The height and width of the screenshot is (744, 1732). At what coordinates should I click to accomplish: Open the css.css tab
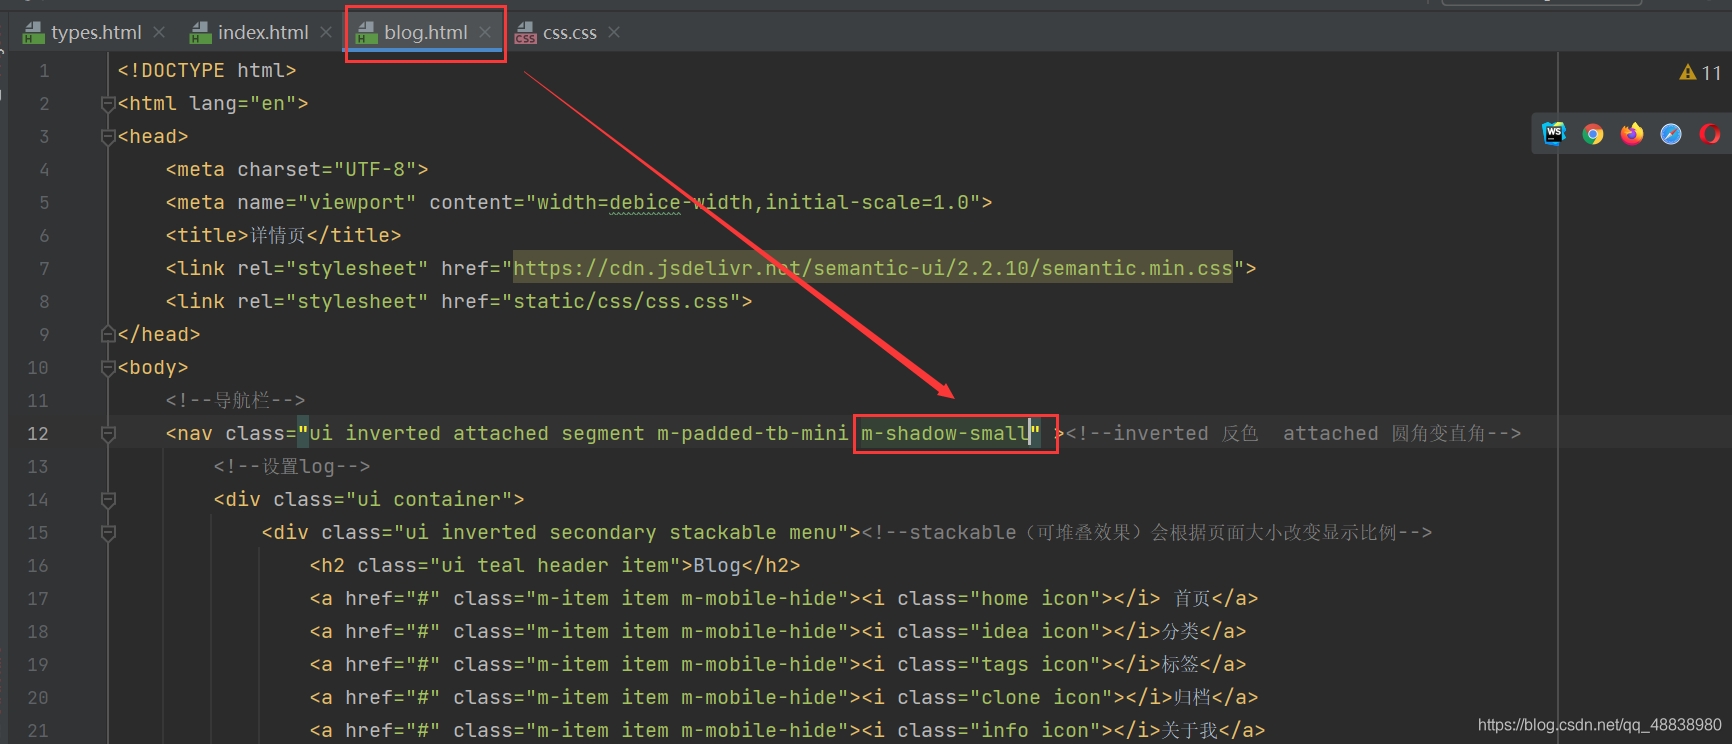(x=570, y=33)
